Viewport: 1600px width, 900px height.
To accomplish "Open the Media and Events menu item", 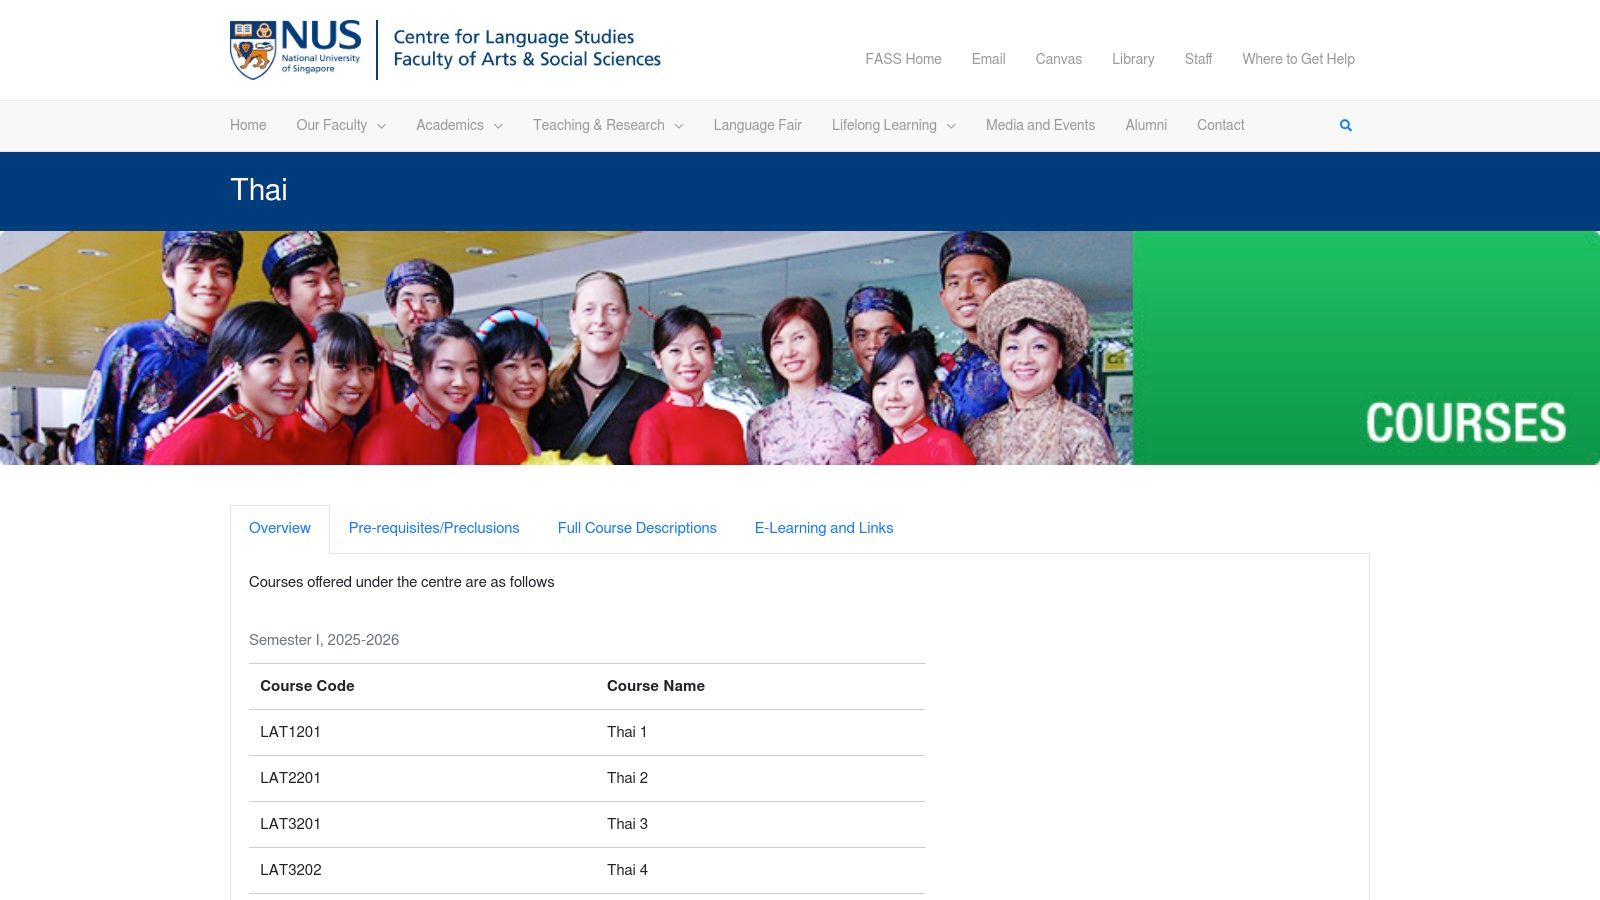I will [1040, 125].
